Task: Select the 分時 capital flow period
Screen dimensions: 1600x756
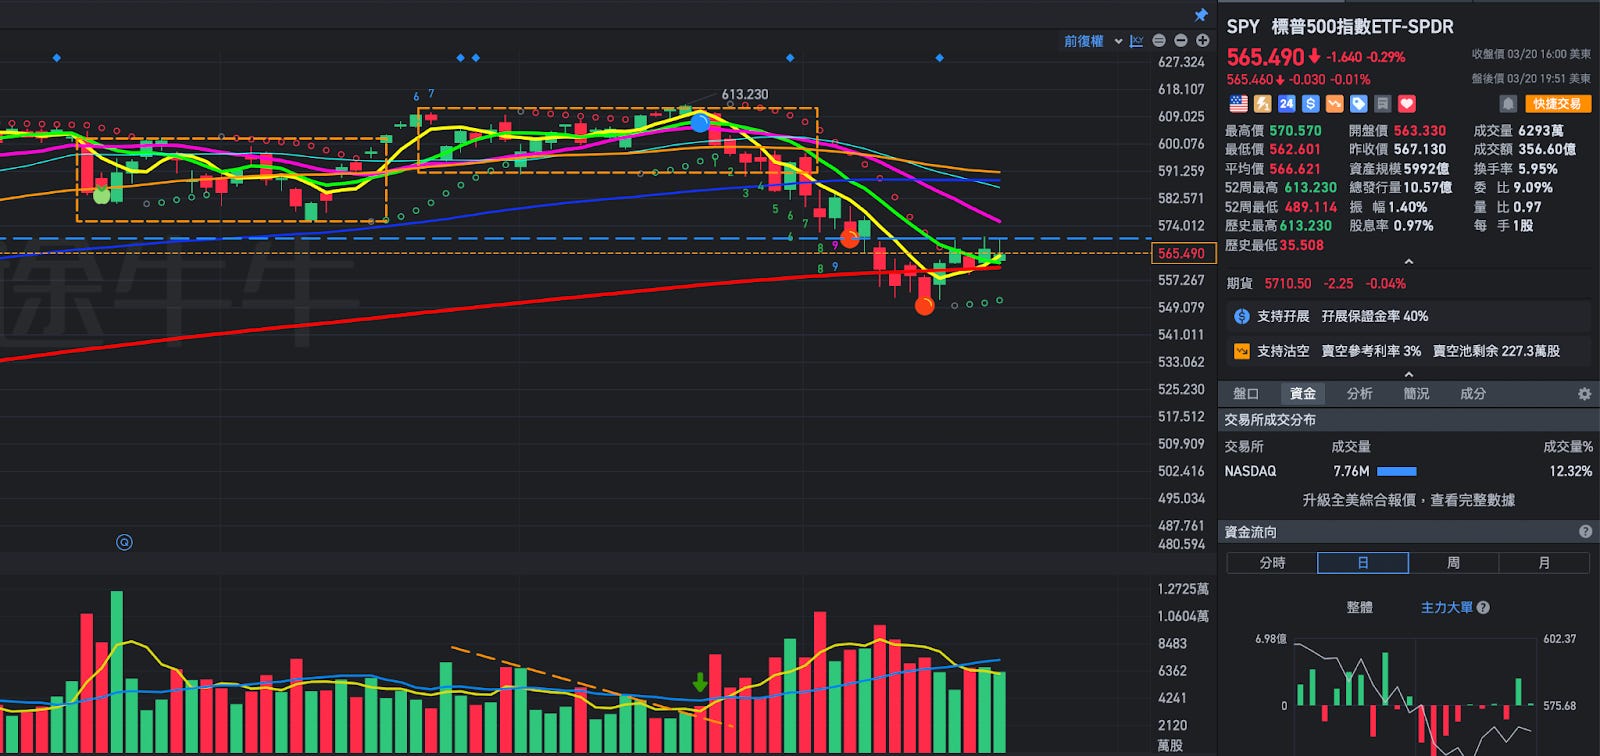Action: [1272, 563]
